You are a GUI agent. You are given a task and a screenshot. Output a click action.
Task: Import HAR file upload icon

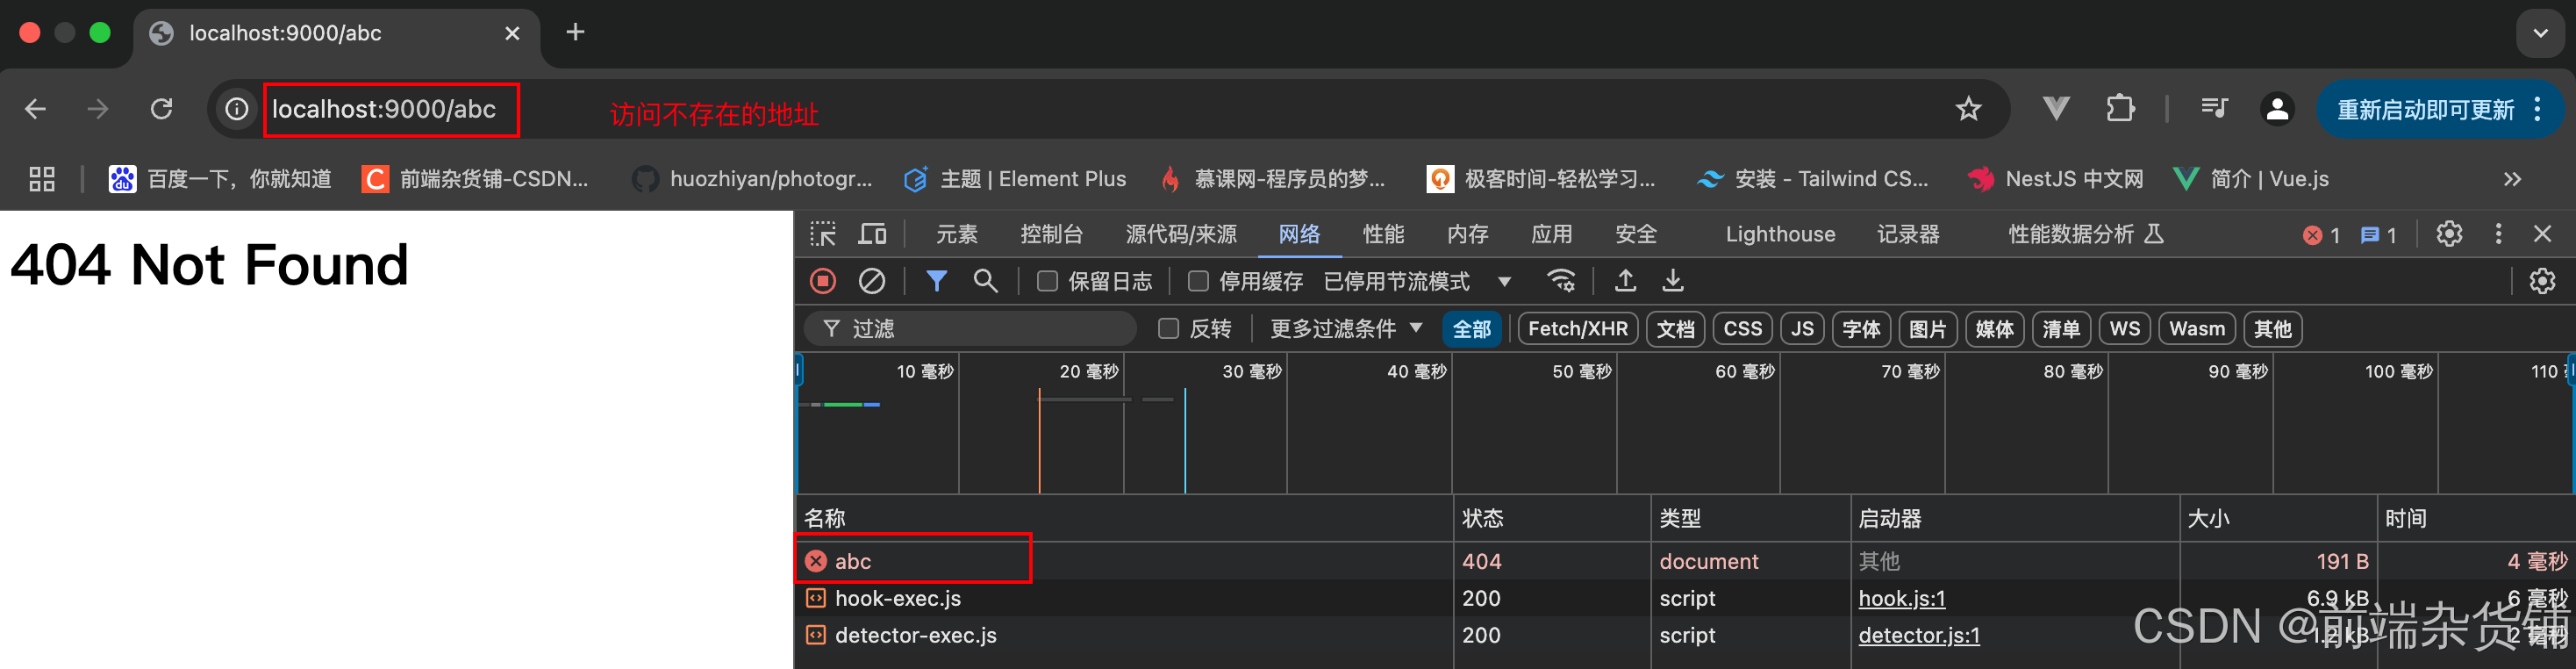[x=1625, y=281]
